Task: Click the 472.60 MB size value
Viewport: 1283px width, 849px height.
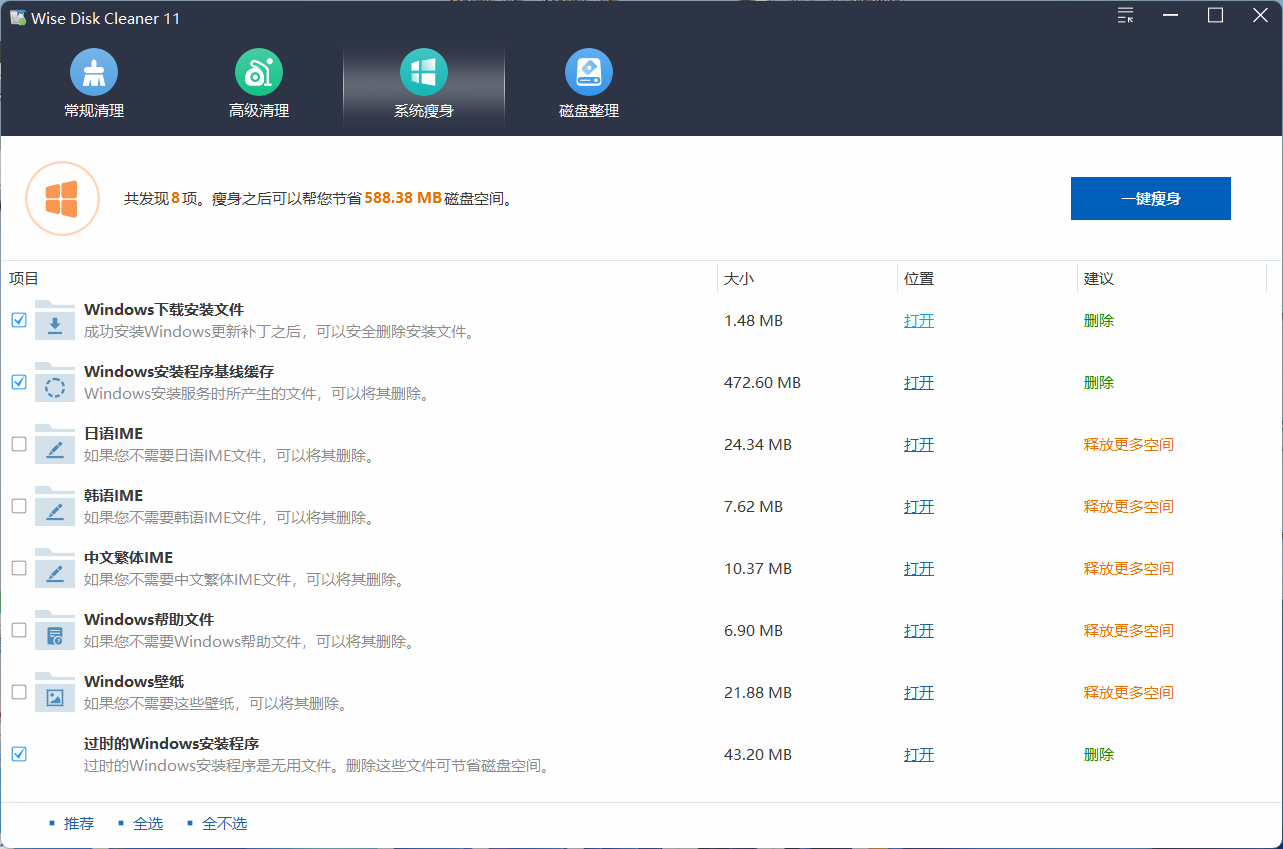Action: click(762, 383)
